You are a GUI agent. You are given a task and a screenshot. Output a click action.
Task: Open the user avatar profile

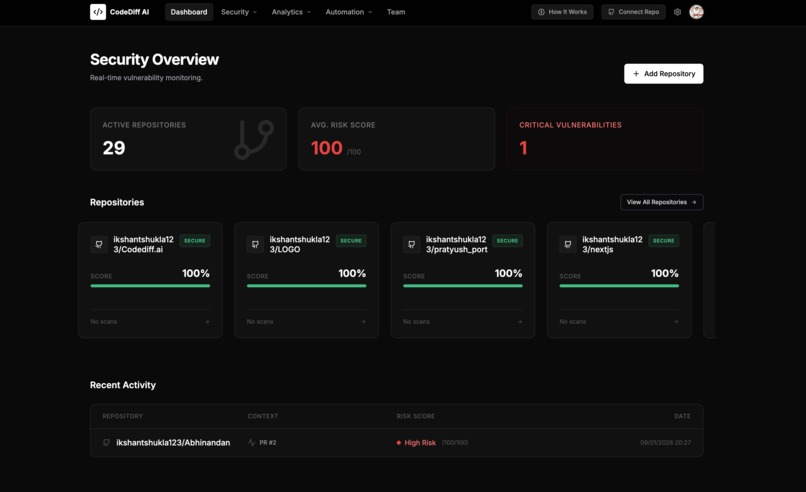(696, 12)
